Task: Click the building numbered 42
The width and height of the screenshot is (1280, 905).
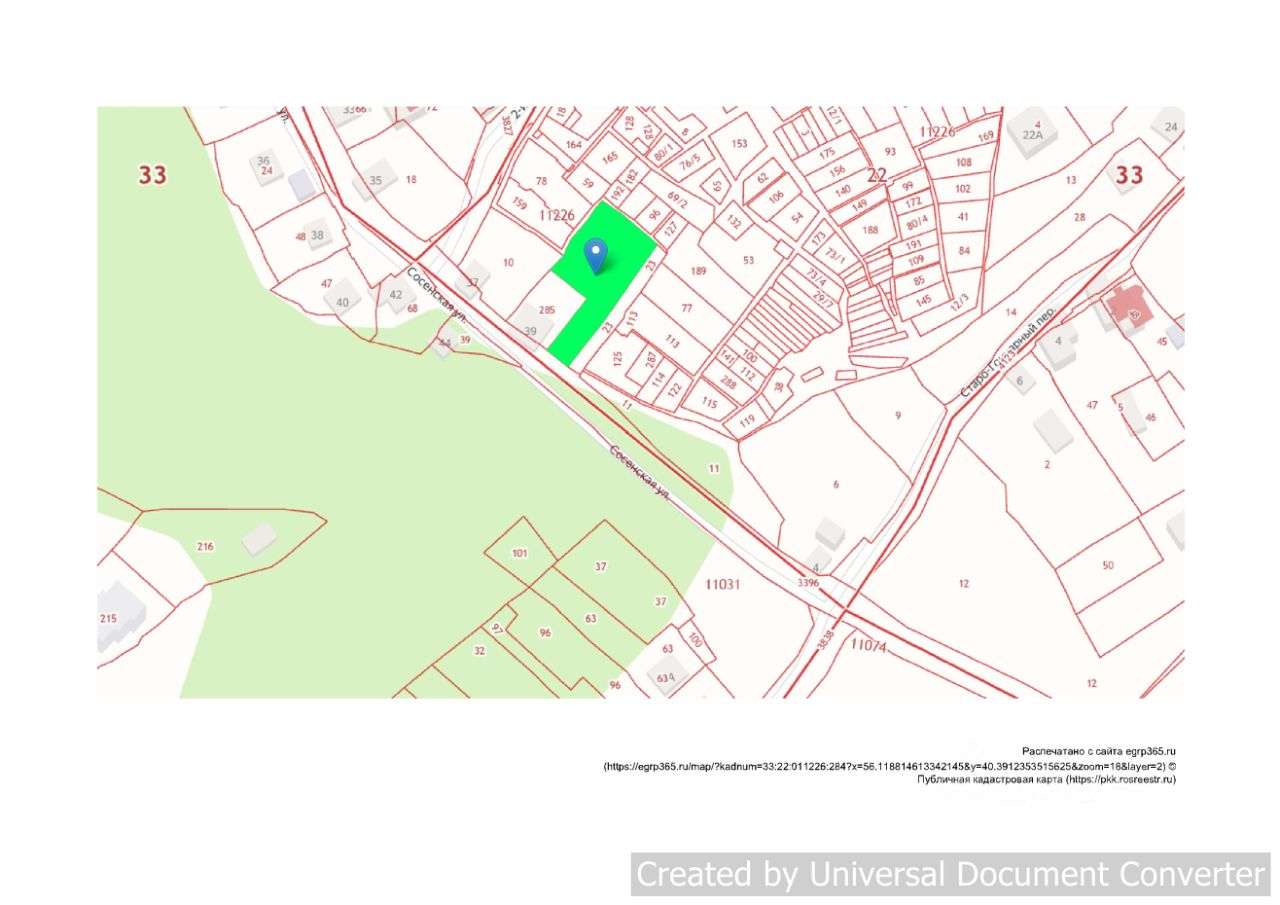Action: [396, 294]
